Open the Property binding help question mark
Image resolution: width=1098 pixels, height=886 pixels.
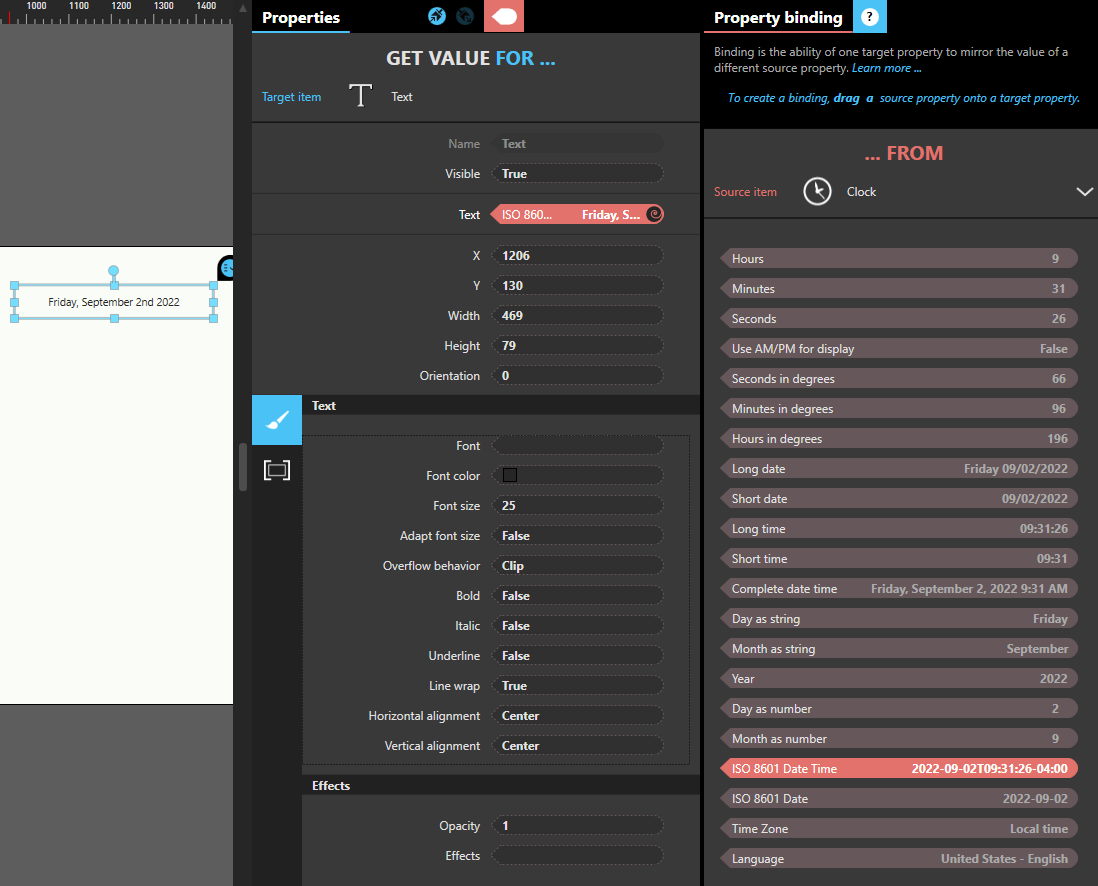tap(870, 17)
